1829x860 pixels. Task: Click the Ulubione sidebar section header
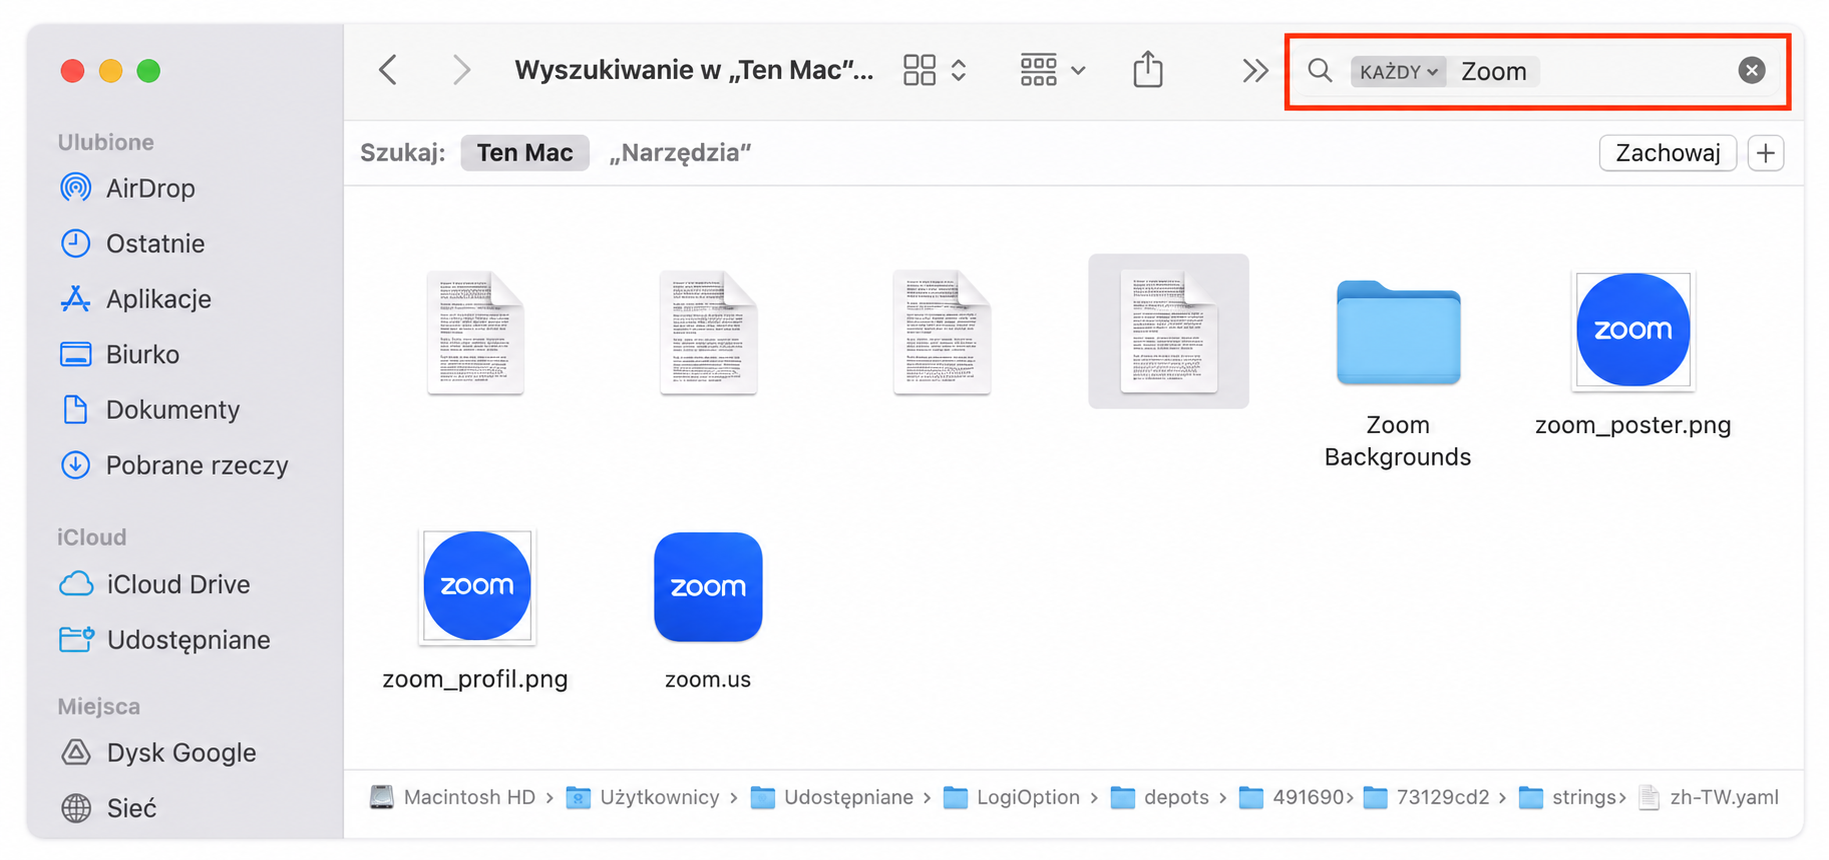pos(105,142)
